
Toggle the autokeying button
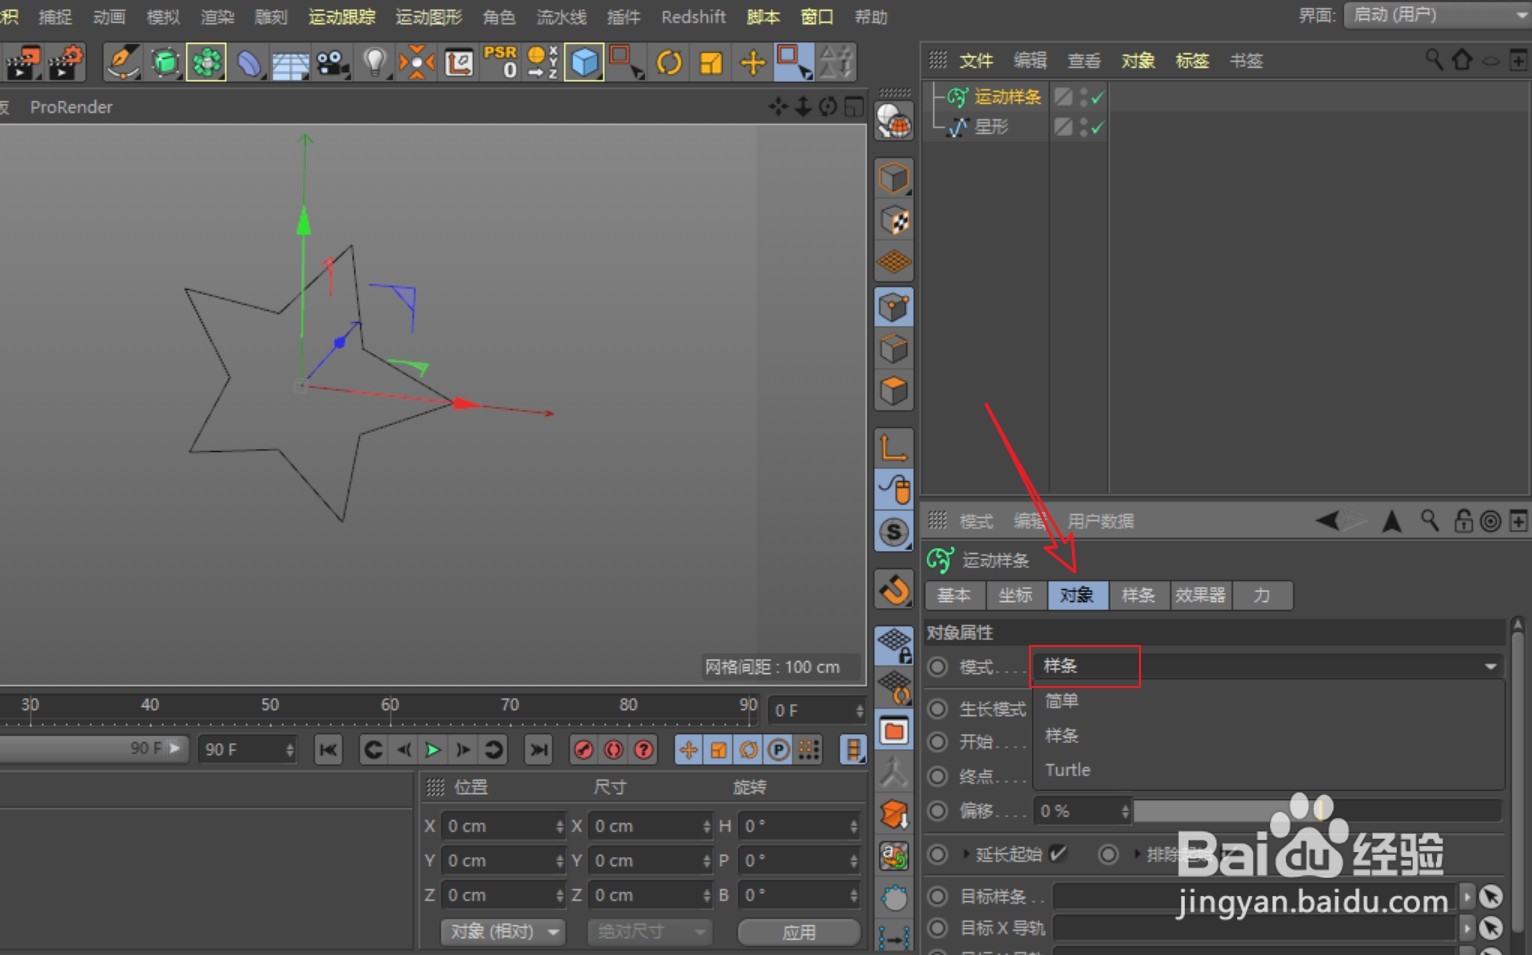[x=614, y=749]
